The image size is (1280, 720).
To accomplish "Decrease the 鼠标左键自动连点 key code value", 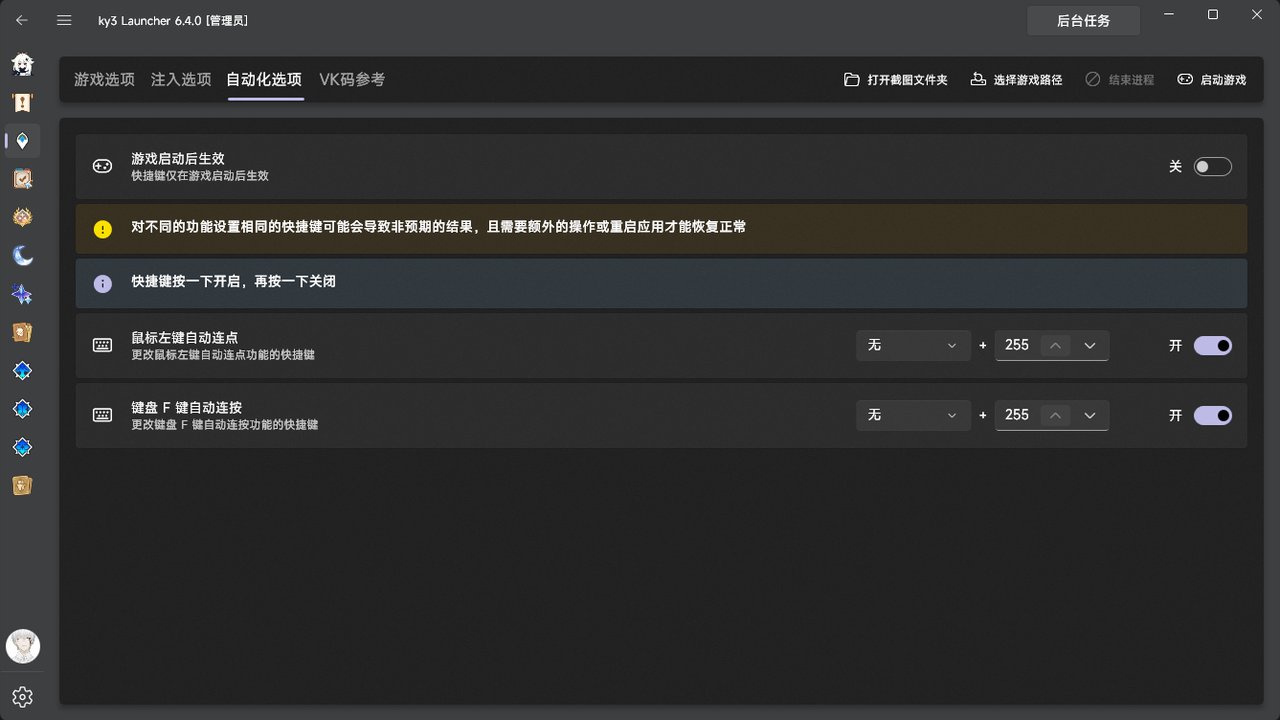I will pos(1090,345).
